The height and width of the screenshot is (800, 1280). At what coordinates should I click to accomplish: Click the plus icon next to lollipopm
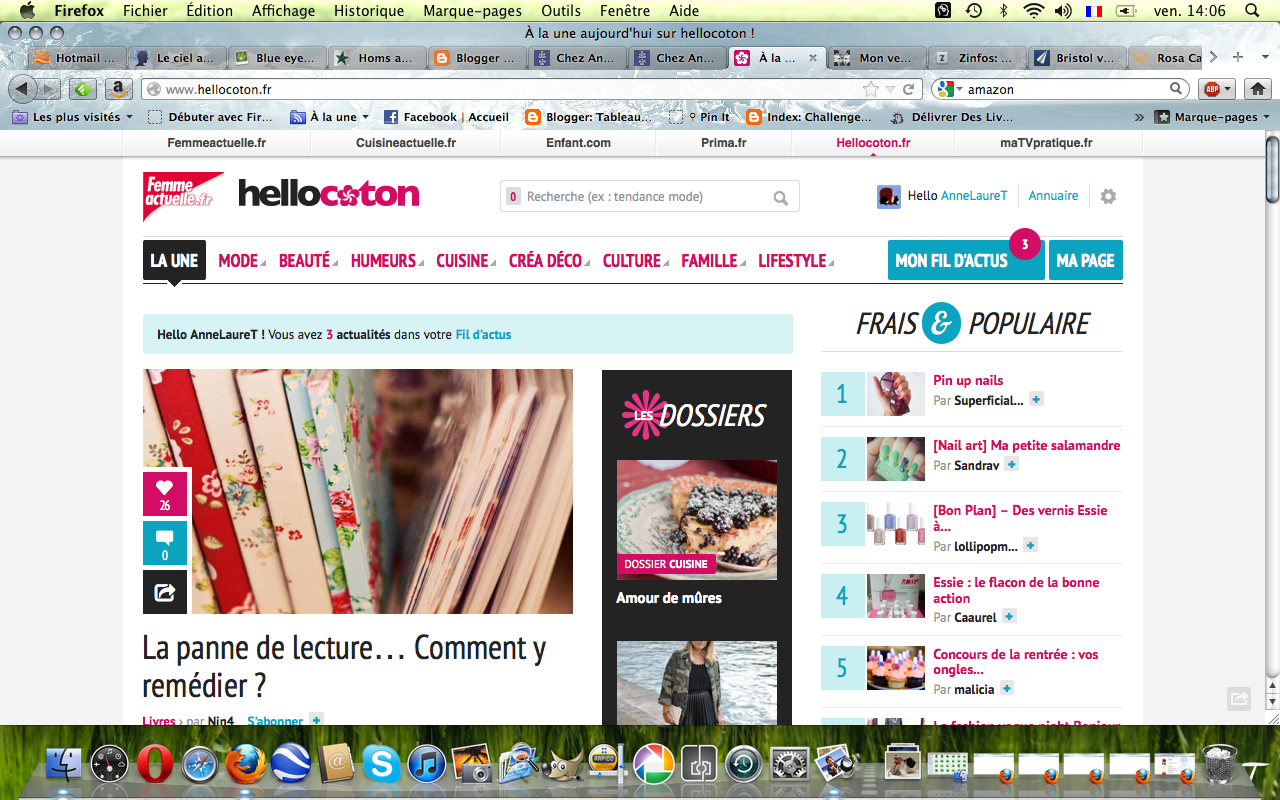1030,545
